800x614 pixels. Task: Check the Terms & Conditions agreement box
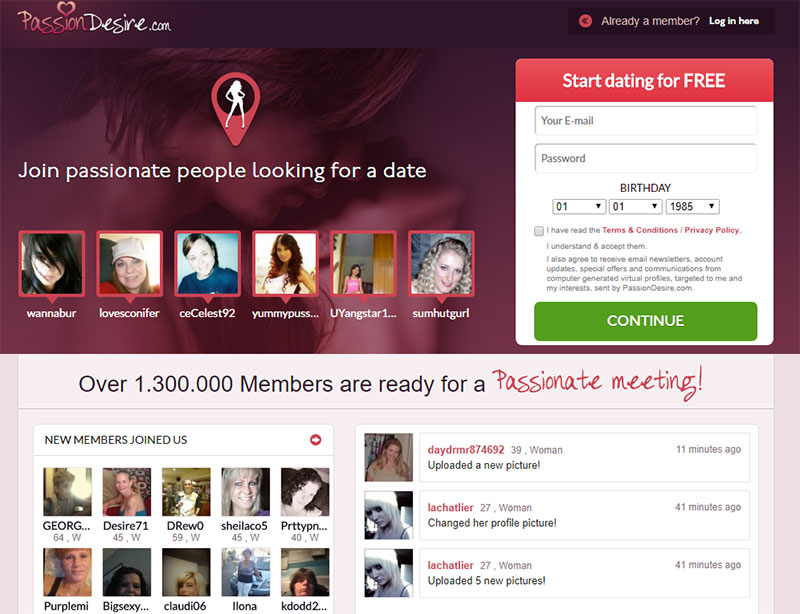click(x=539, y=230)
